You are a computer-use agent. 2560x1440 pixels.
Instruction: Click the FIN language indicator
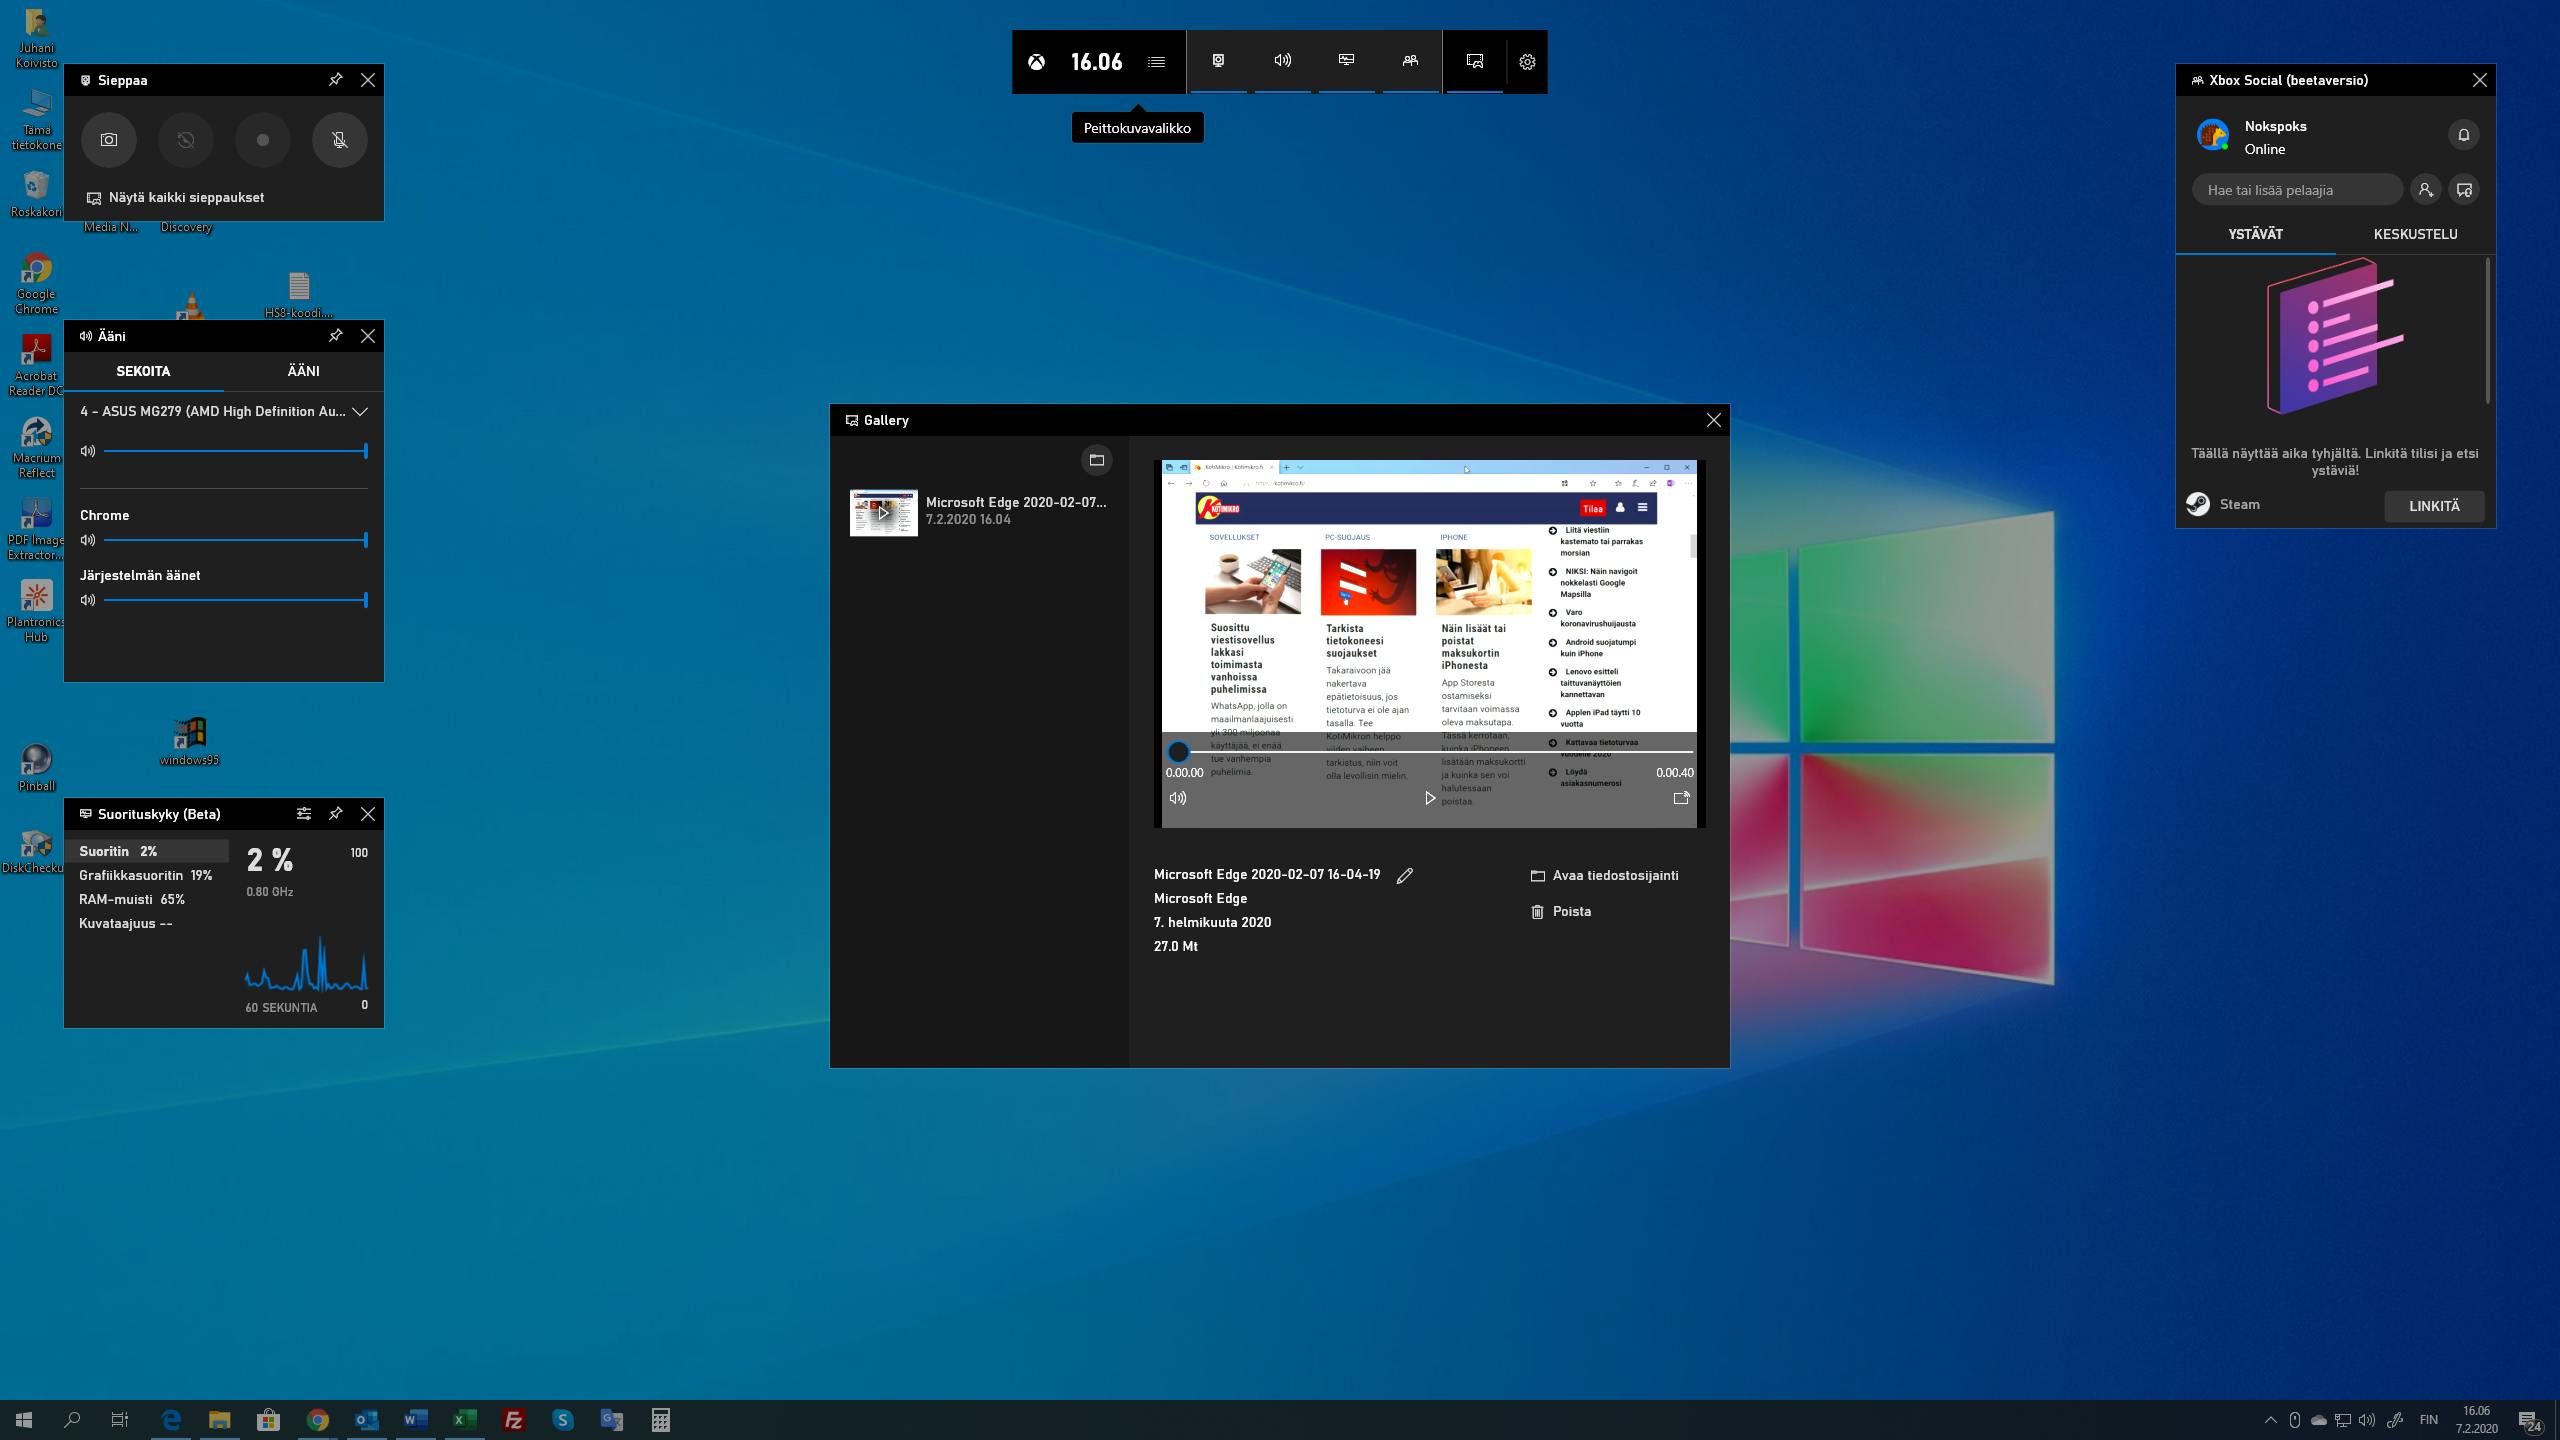tap(2428, 1420)
